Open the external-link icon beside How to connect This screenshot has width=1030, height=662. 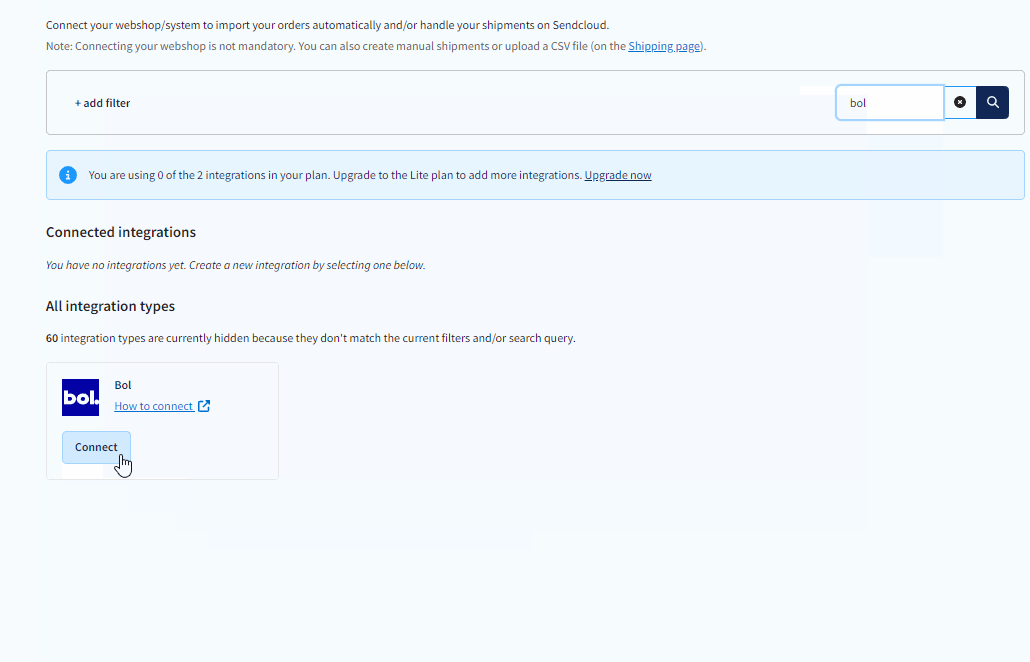coord(204,405)
